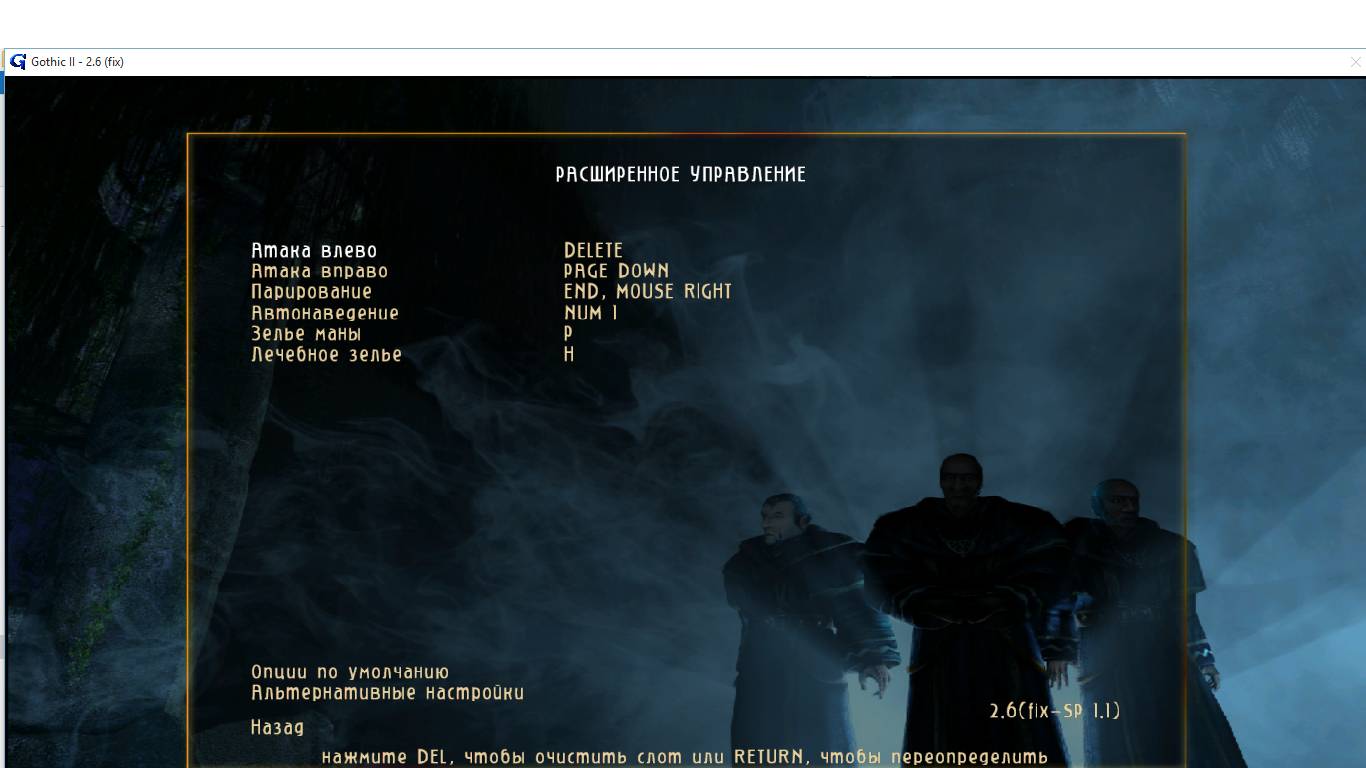Select the Атака влево control option
This screenshot has height=768, width=1366.
[x=314, y=250]
